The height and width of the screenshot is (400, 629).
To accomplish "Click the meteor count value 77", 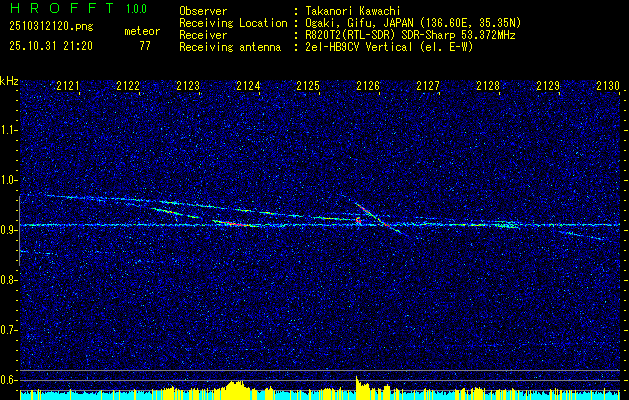I will [145, 46].
